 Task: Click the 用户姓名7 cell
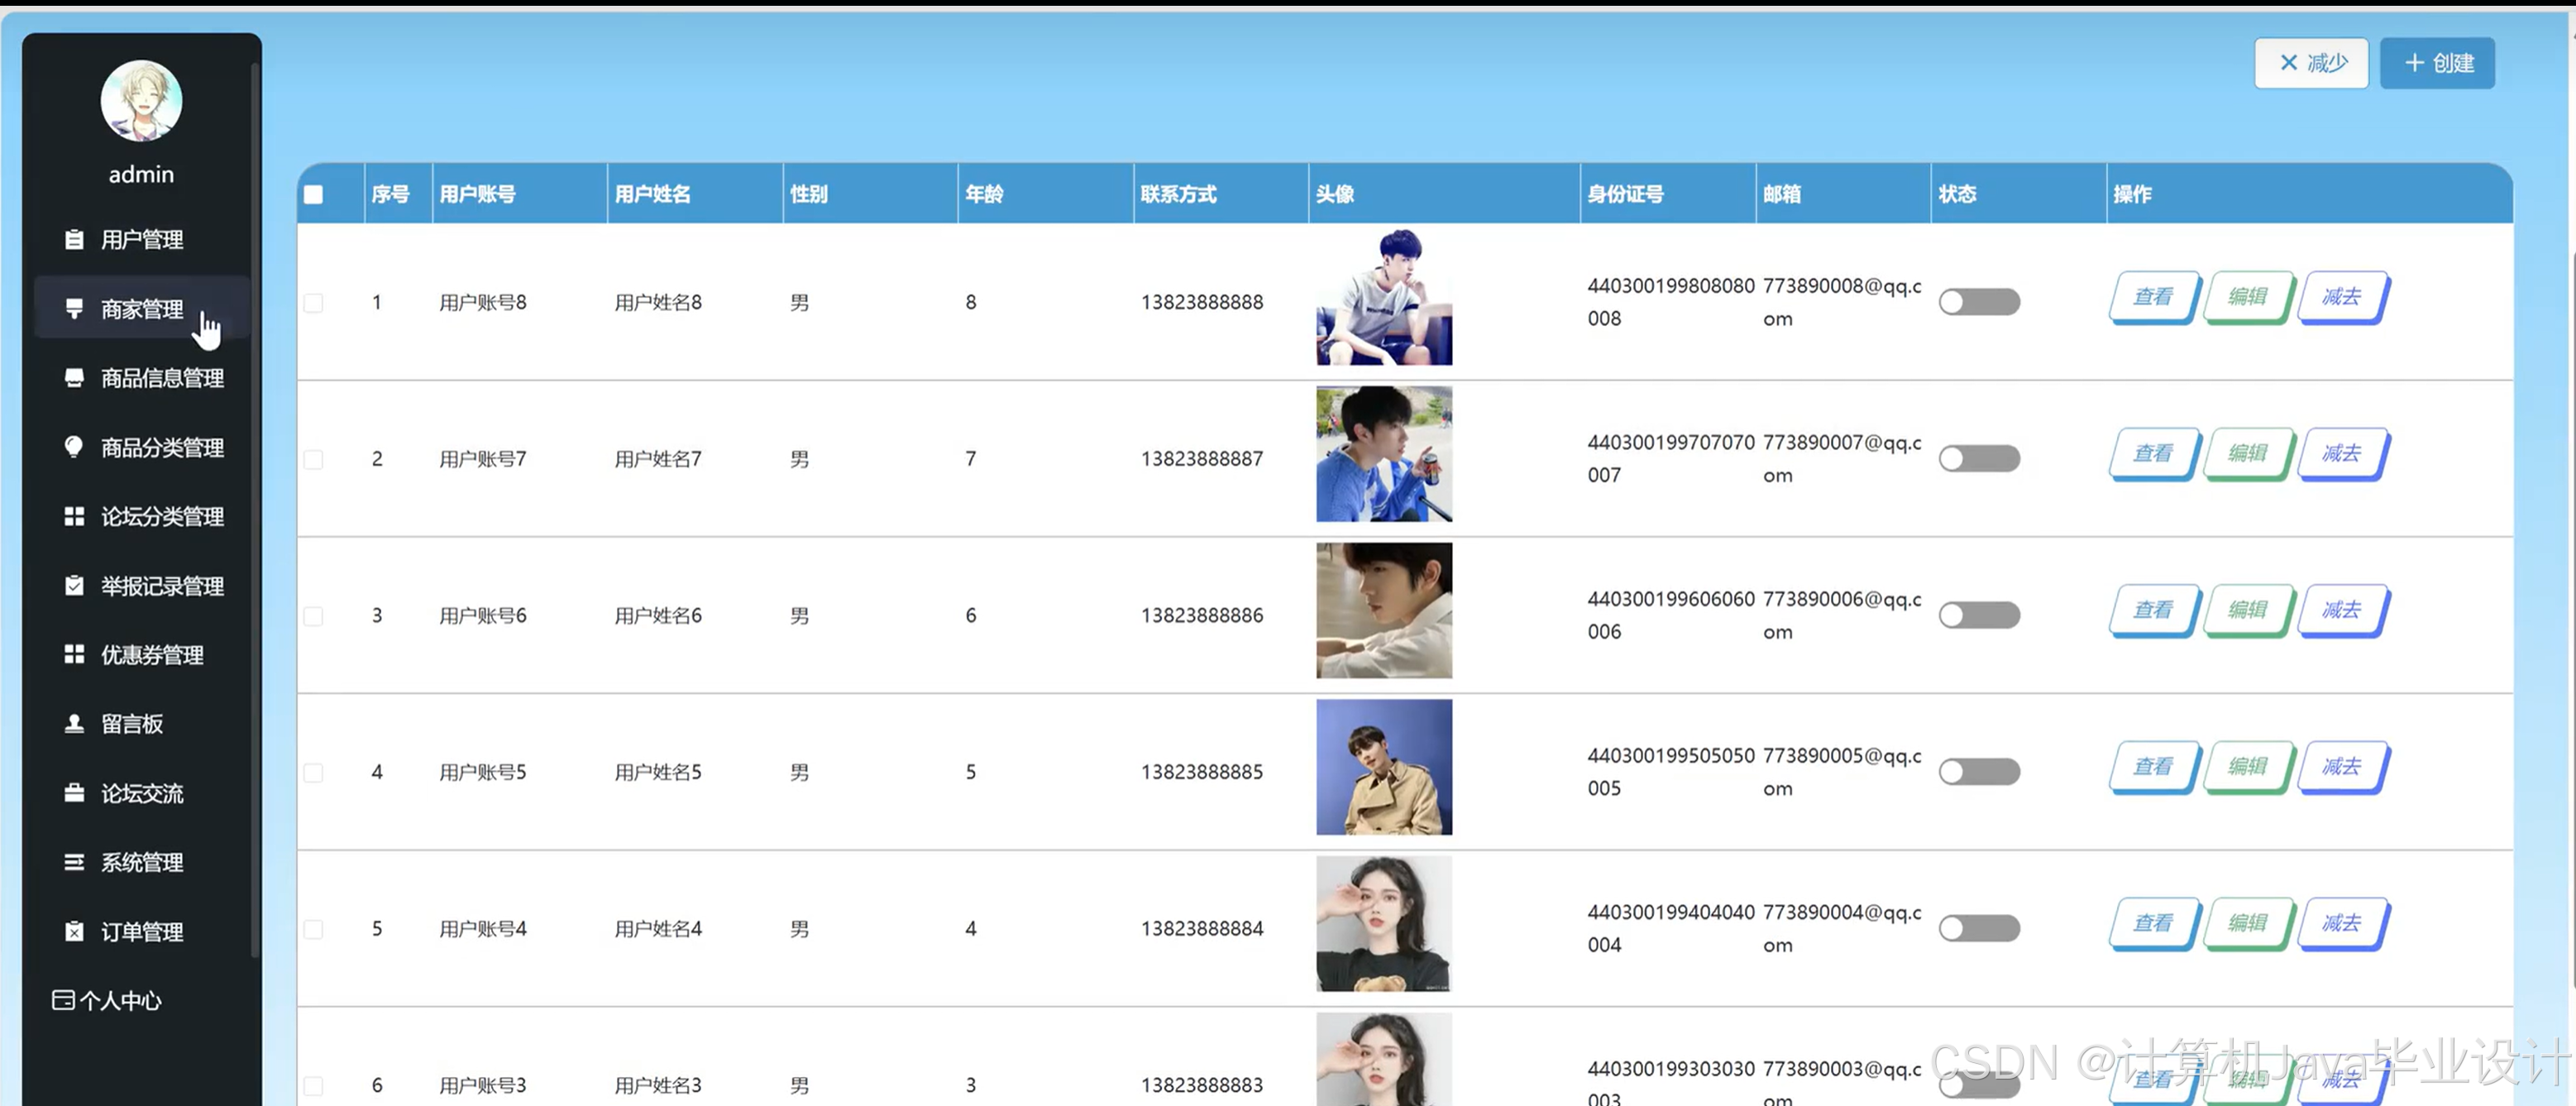pos(658,459)
